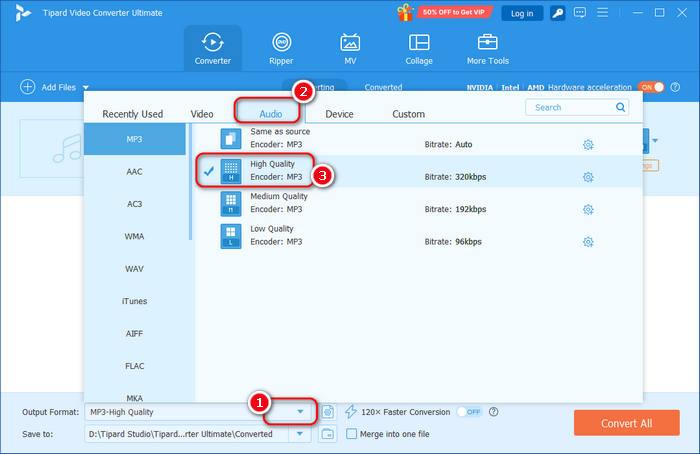Check Merge into one file

351,433
